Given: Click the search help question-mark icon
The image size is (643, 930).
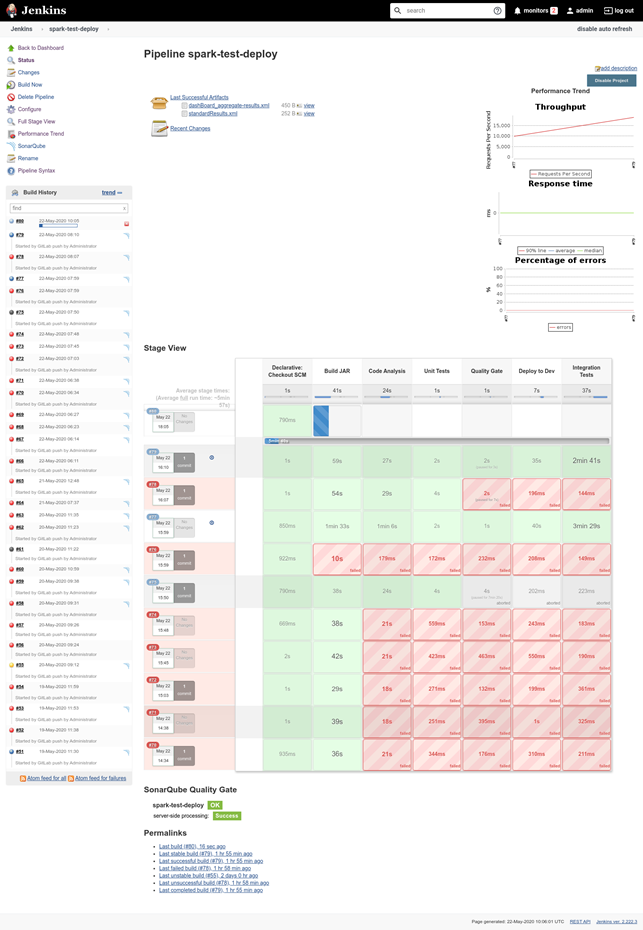Looking at the screenshot, I should [x=497, y=11].
